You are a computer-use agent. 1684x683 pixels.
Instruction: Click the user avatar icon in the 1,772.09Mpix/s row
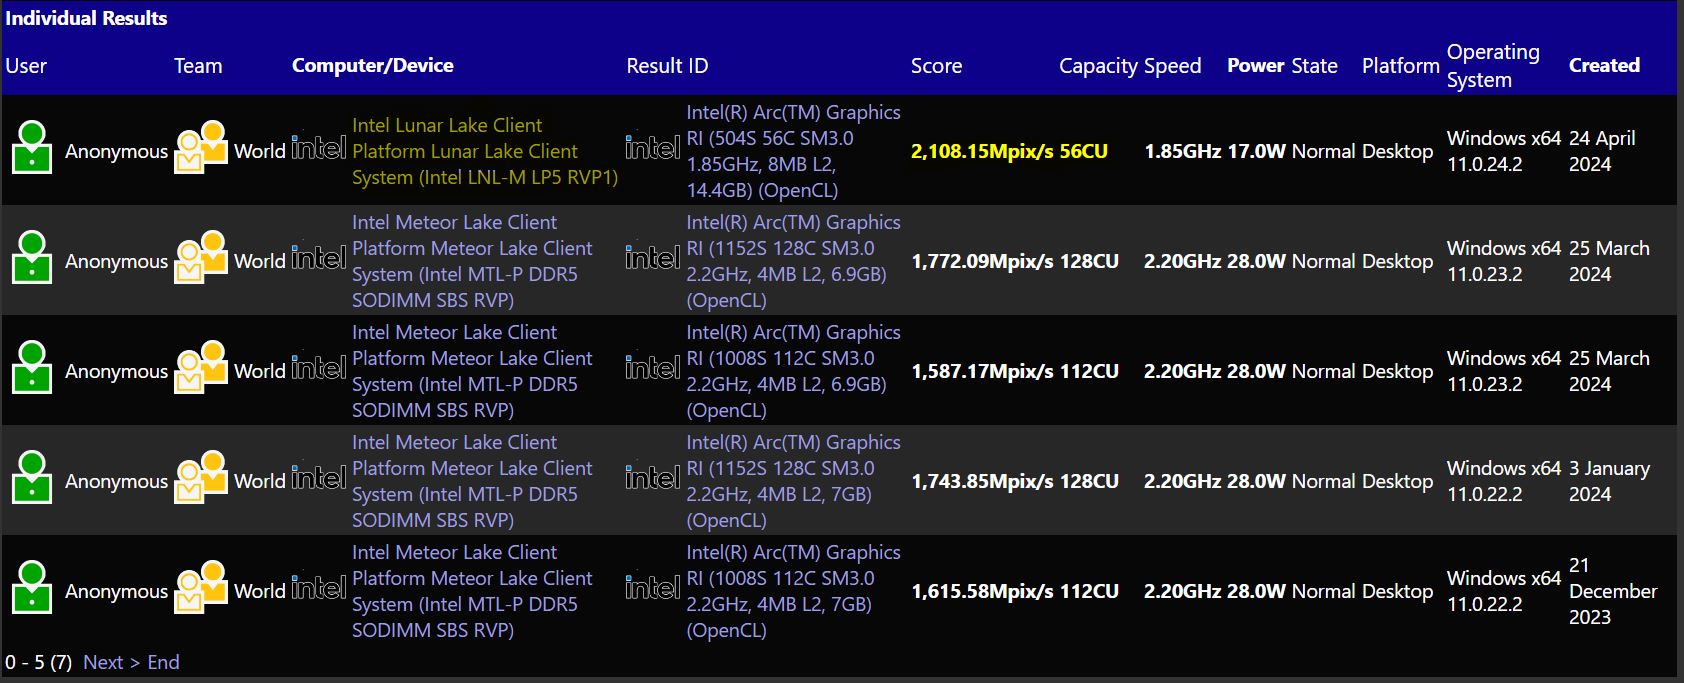click(x=32, y=258)
